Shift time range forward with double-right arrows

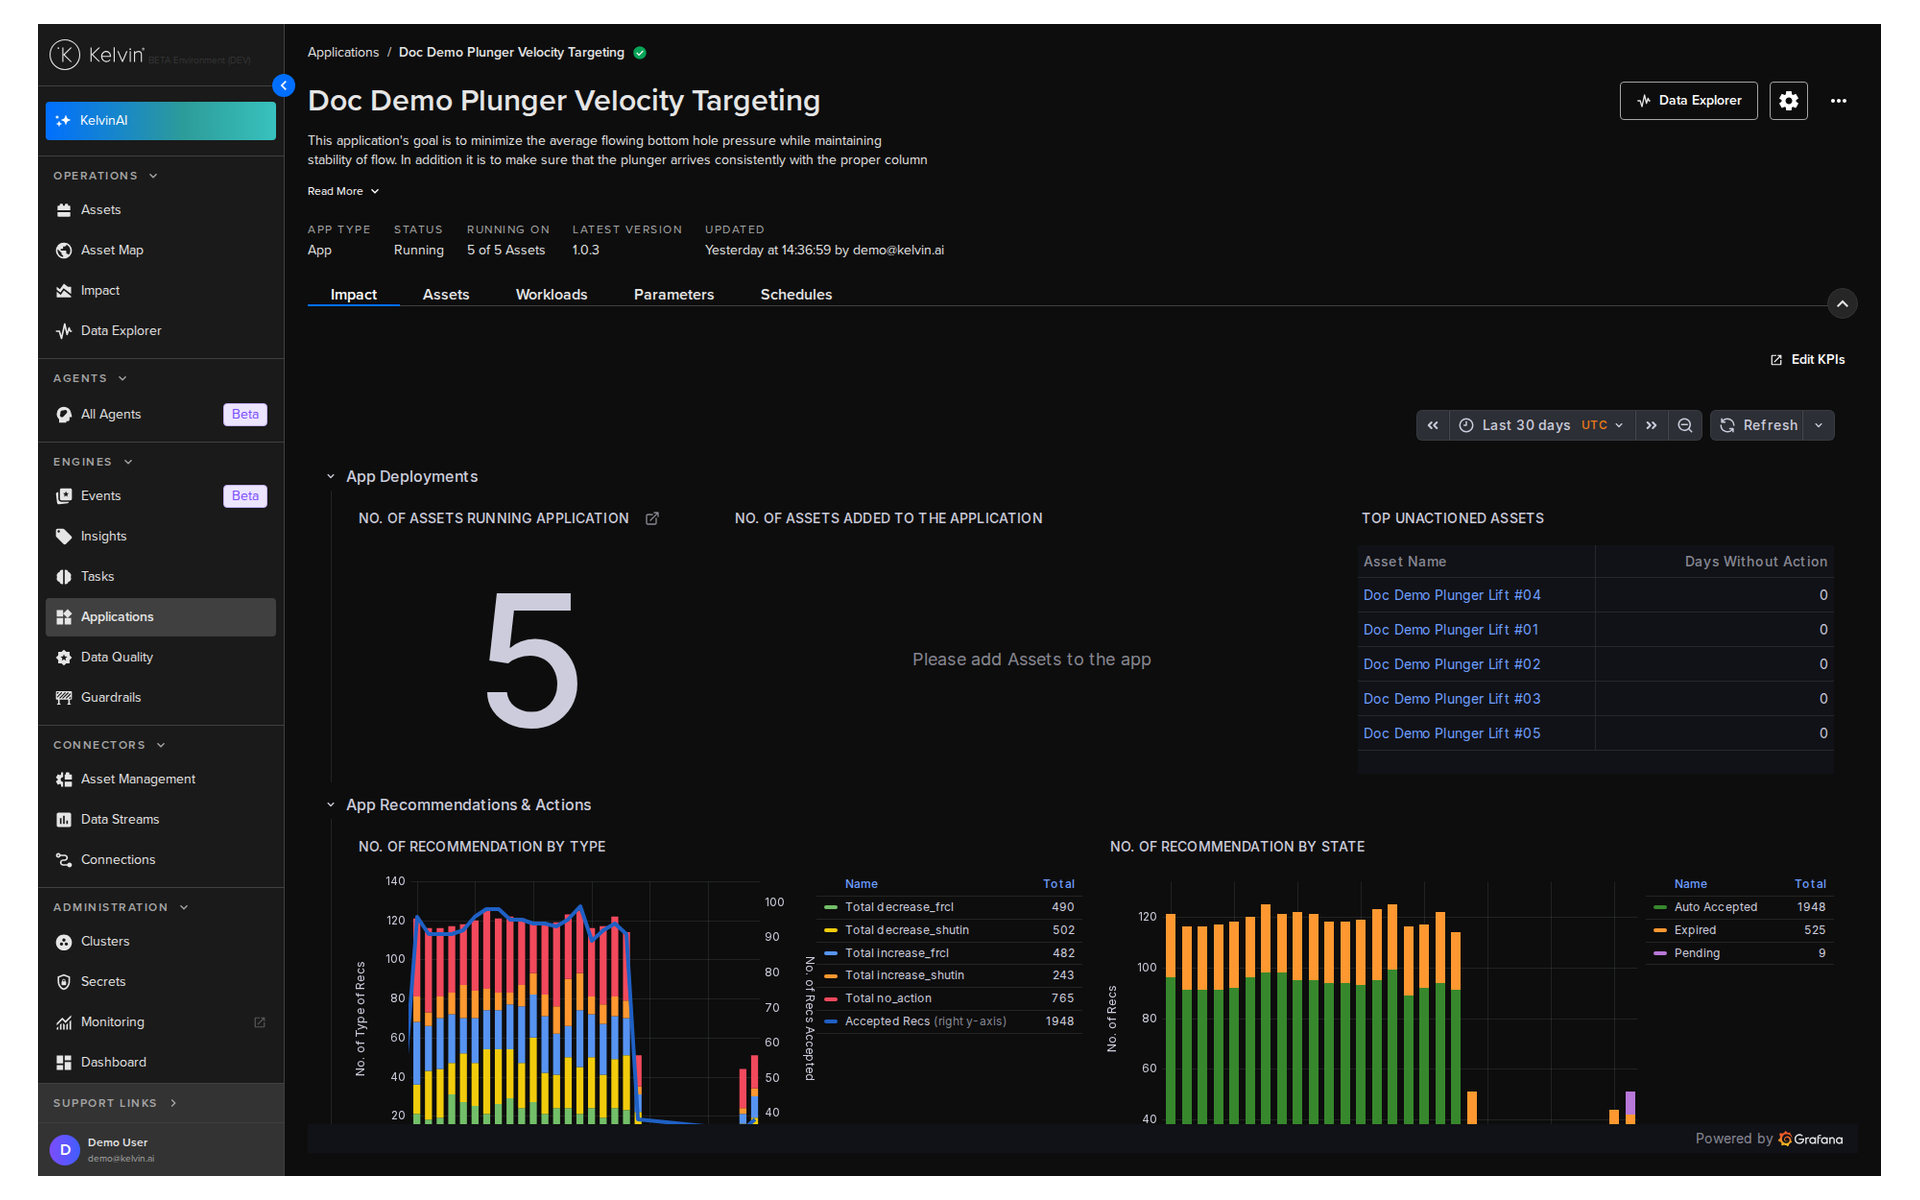1651,425
